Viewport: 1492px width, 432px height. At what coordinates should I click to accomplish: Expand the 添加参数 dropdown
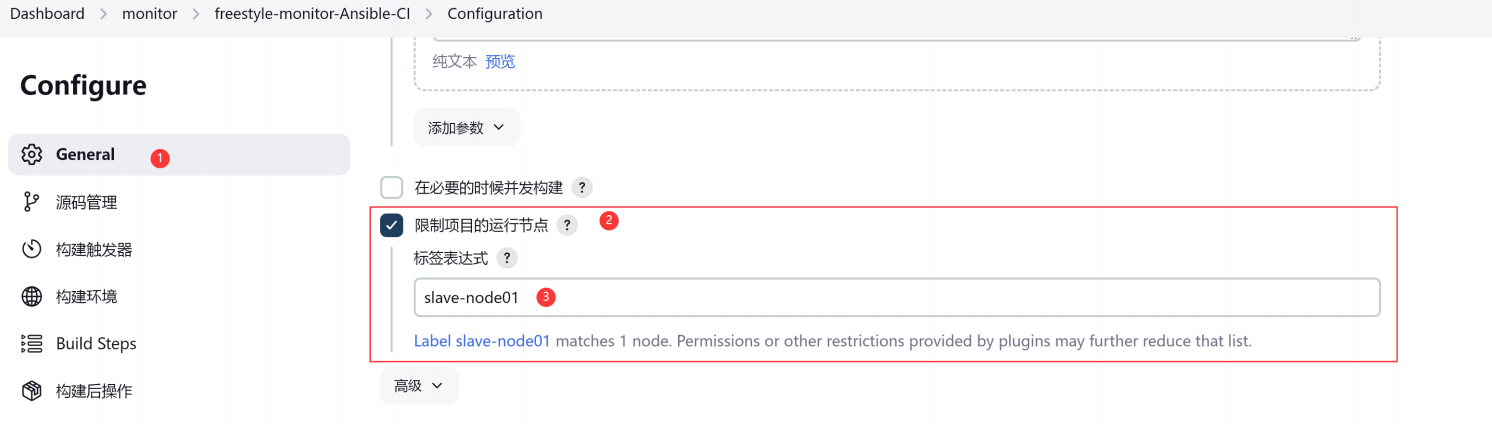(x=467, y=127)
